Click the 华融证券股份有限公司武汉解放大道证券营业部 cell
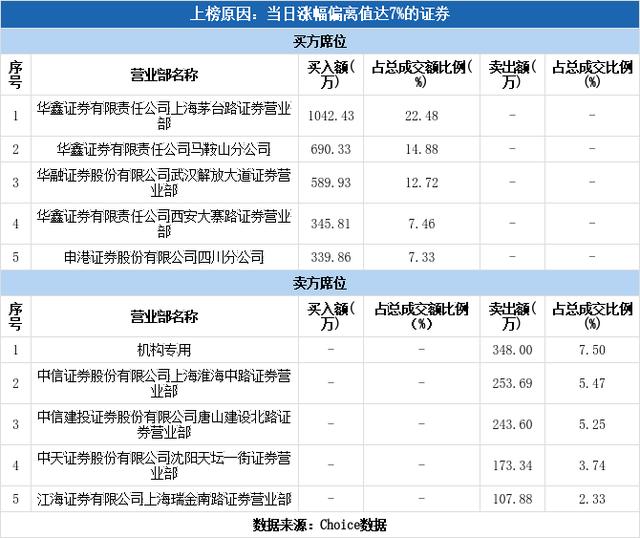 pos(164,183)
